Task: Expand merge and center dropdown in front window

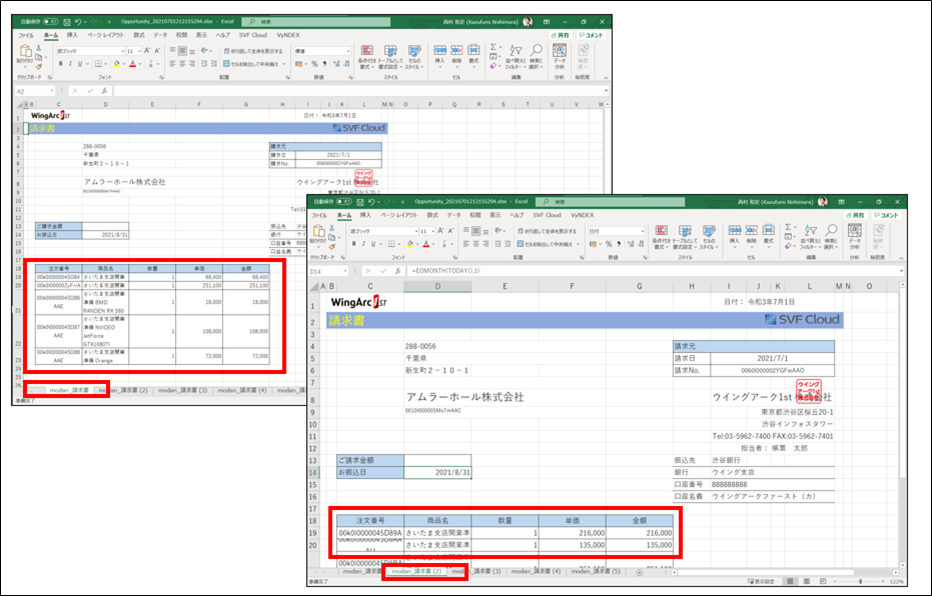Action: click(578, 244)
